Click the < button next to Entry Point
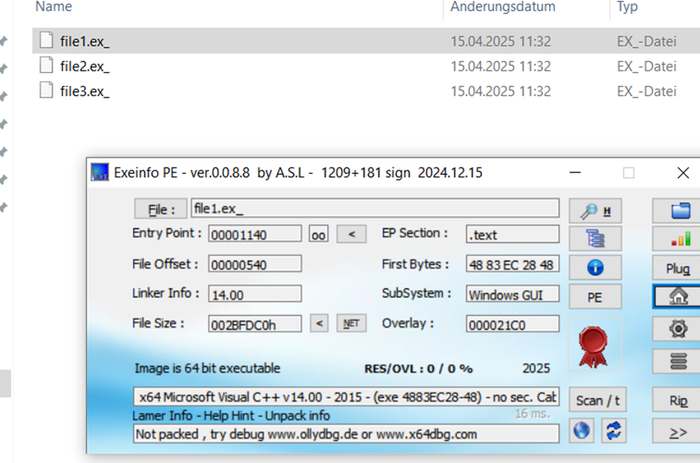The image size is (700, 463). (x=351, y=234)
